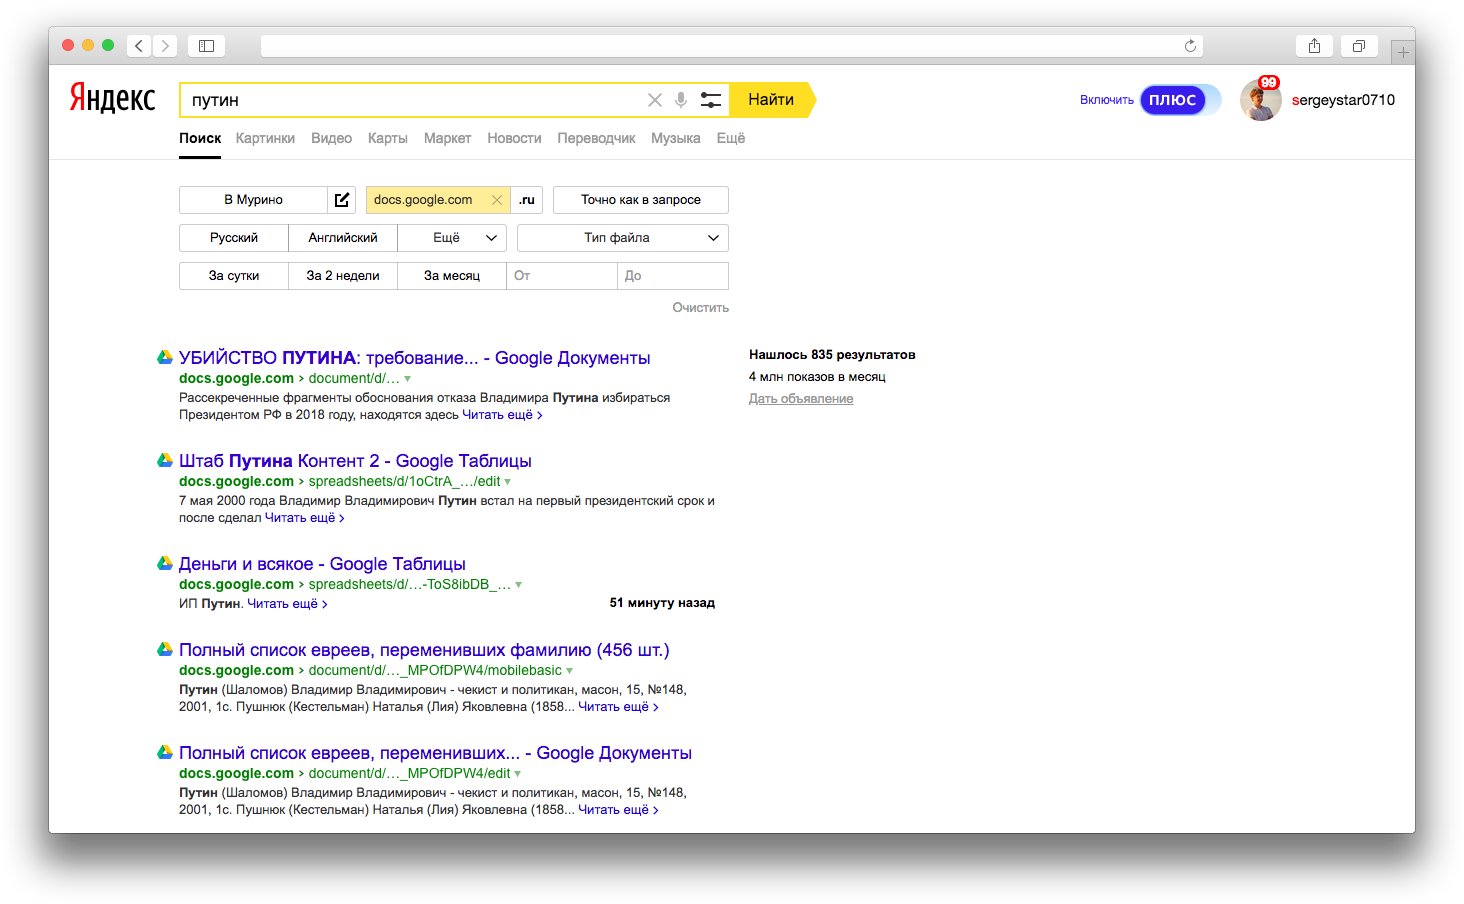The height and width of the screenshot is (904, 1464).
Task: Open the Safari share menu
Action: pos(1314,46)
